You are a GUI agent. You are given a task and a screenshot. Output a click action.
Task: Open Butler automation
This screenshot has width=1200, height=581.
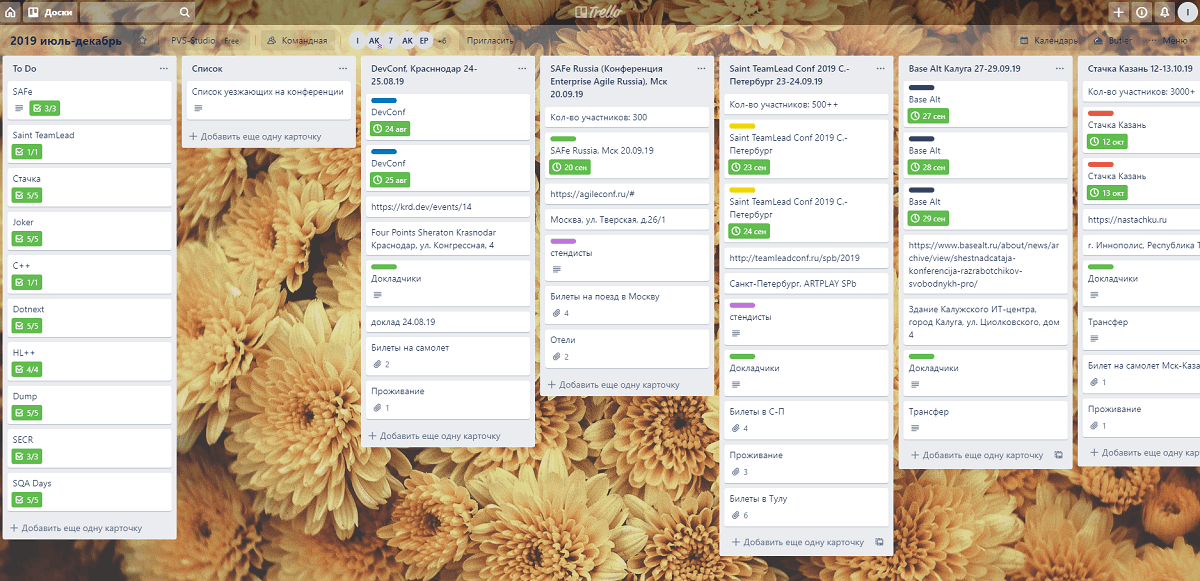[x=1113, y=41]
